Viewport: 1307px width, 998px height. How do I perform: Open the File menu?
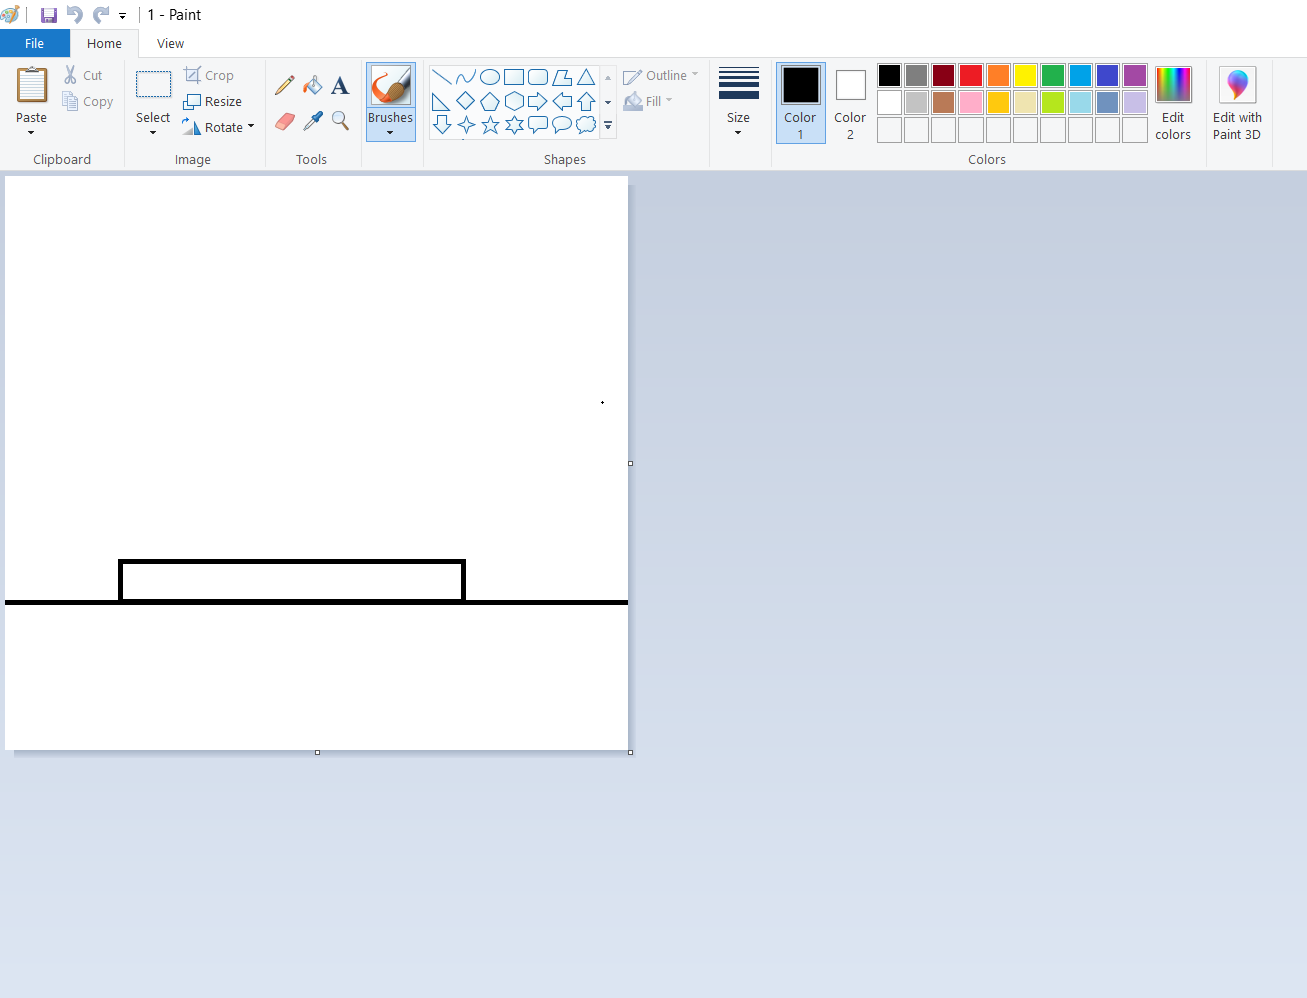[x=35, y=43]
